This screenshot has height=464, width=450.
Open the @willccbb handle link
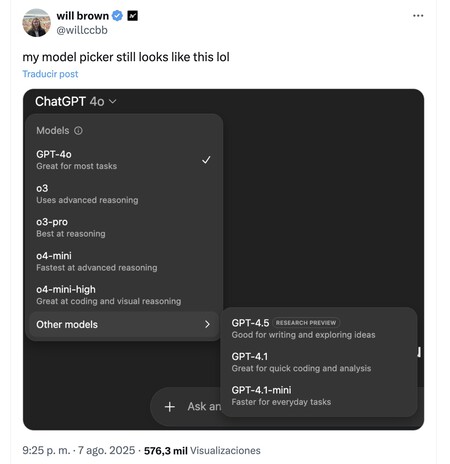click(82, 30)
